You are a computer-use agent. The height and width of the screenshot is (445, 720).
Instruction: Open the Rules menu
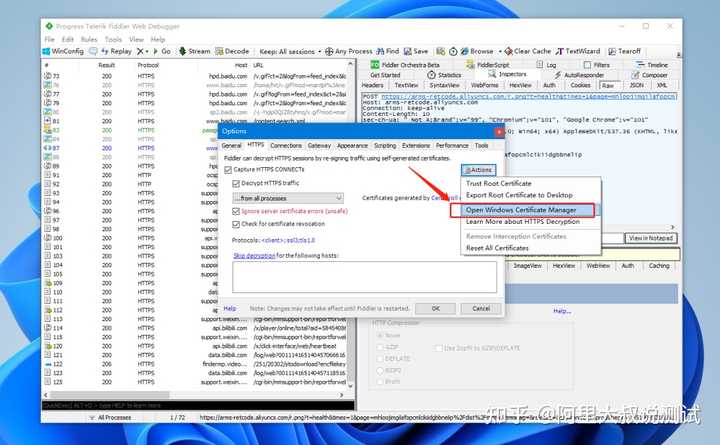[89, 39]
